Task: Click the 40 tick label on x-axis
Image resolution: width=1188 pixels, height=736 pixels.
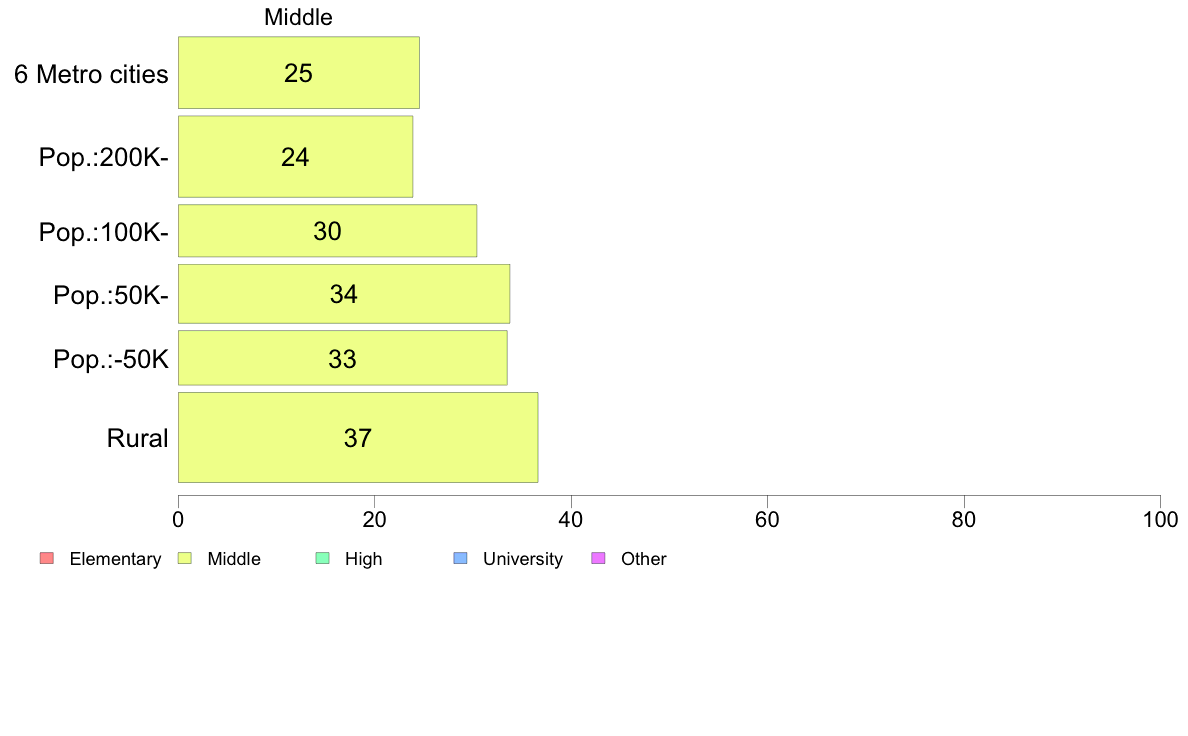Action: pos(570,519)
